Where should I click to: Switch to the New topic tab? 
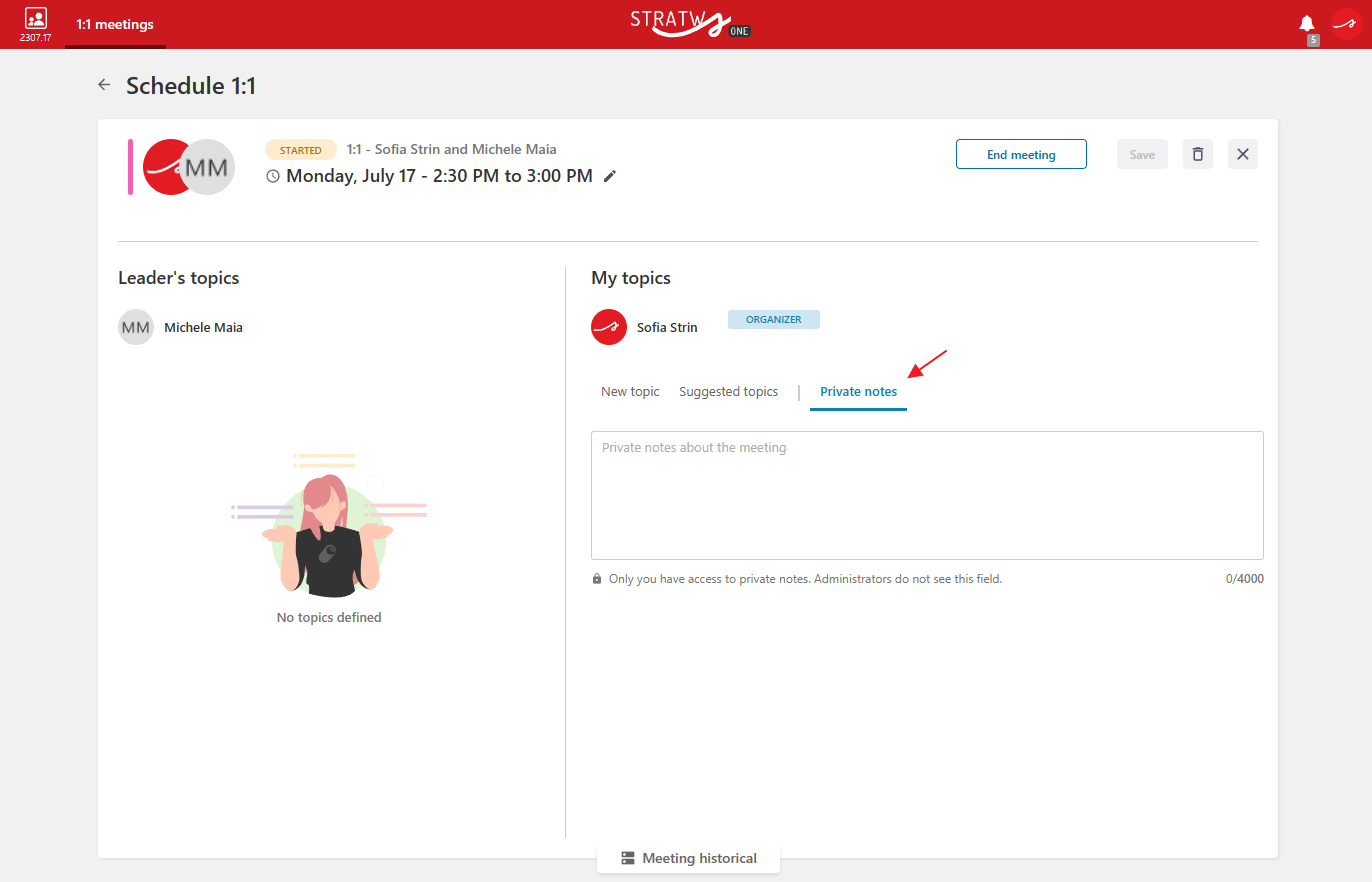(x=630, y=392)
